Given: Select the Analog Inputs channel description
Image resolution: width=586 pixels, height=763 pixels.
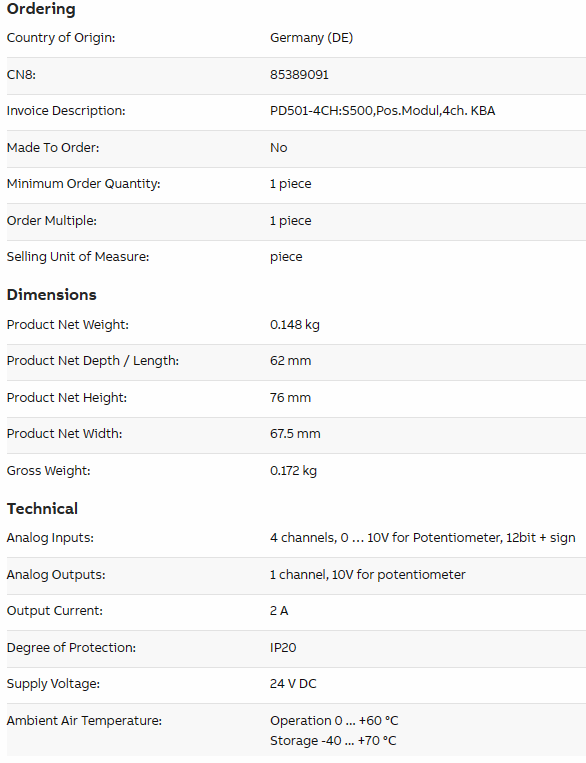Looking at the screenshot, I should coord(422,538).
